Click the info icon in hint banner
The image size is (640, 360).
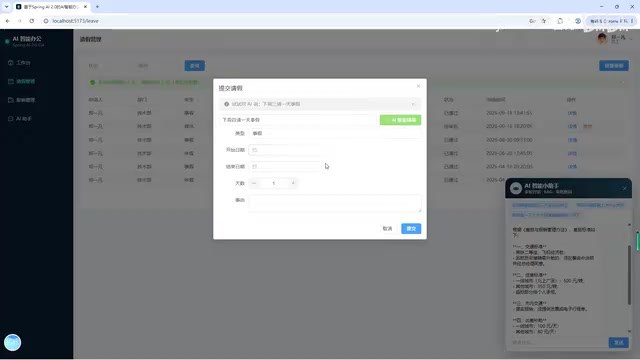coord(226,104)
